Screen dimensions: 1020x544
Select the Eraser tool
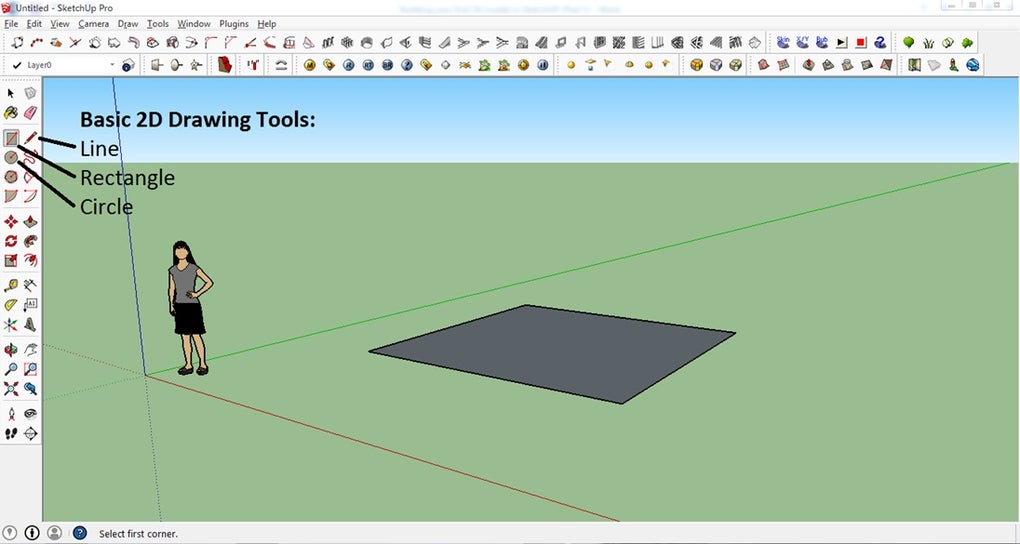pyautogui.click(x=30, y=112)
